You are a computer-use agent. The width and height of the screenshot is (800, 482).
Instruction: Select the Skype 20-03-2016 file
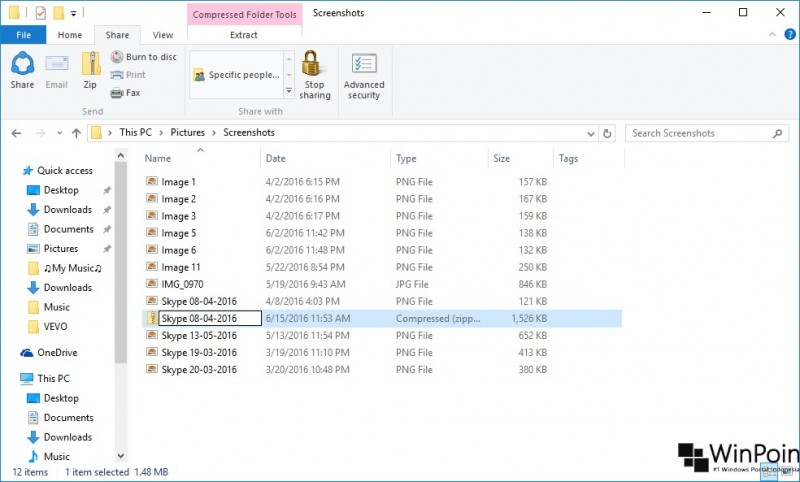pyautogui.click(x=199, y=370)
